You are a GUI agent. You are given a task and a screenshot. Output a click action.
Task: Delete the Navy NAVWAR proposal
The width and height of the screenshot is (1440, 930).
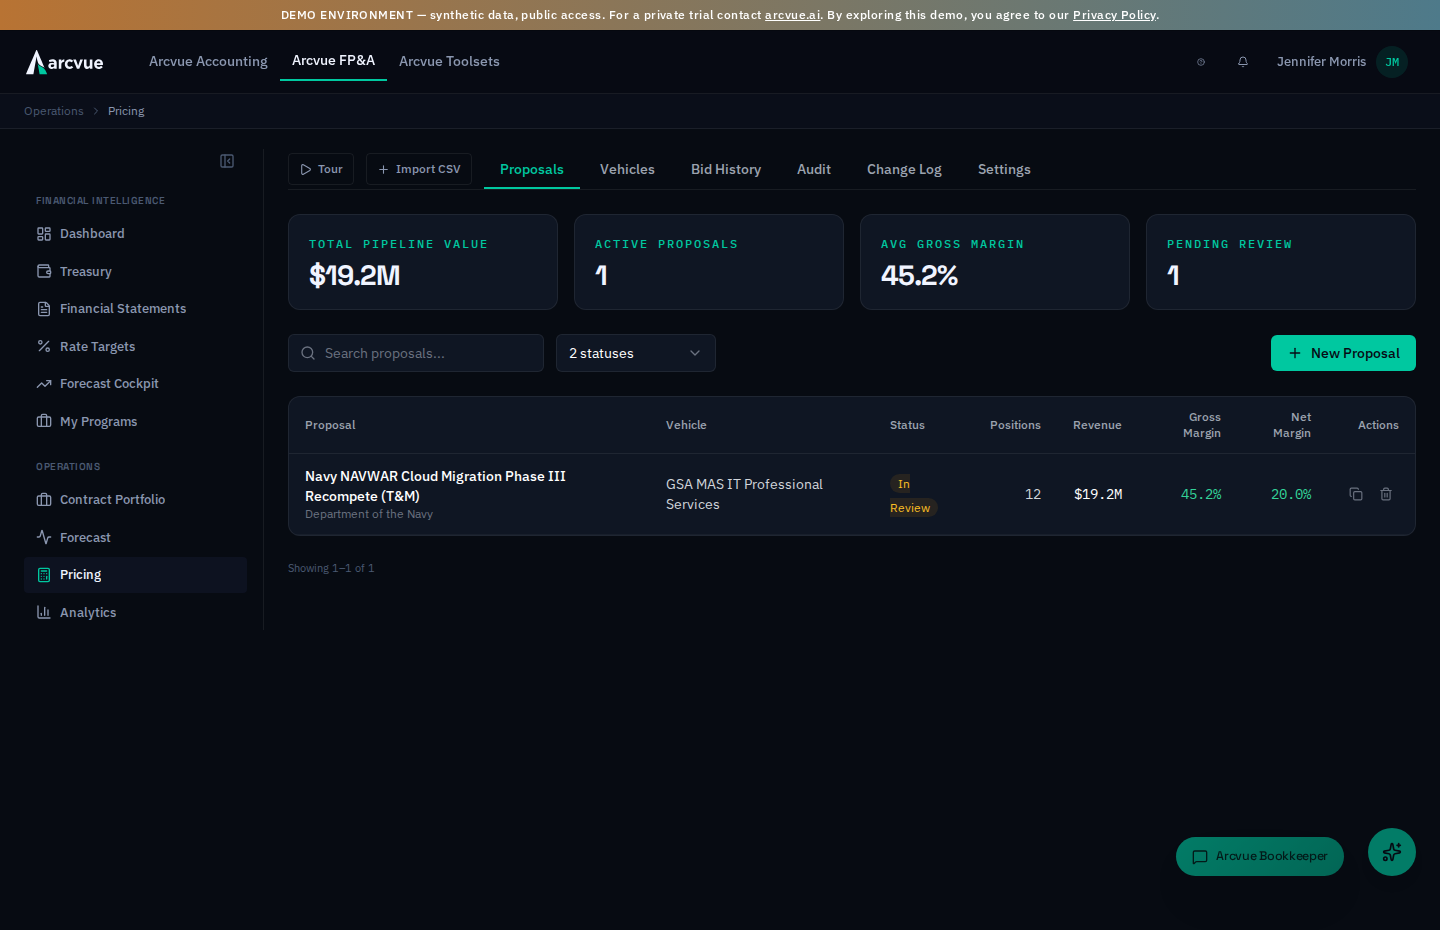pos(1386,494)
